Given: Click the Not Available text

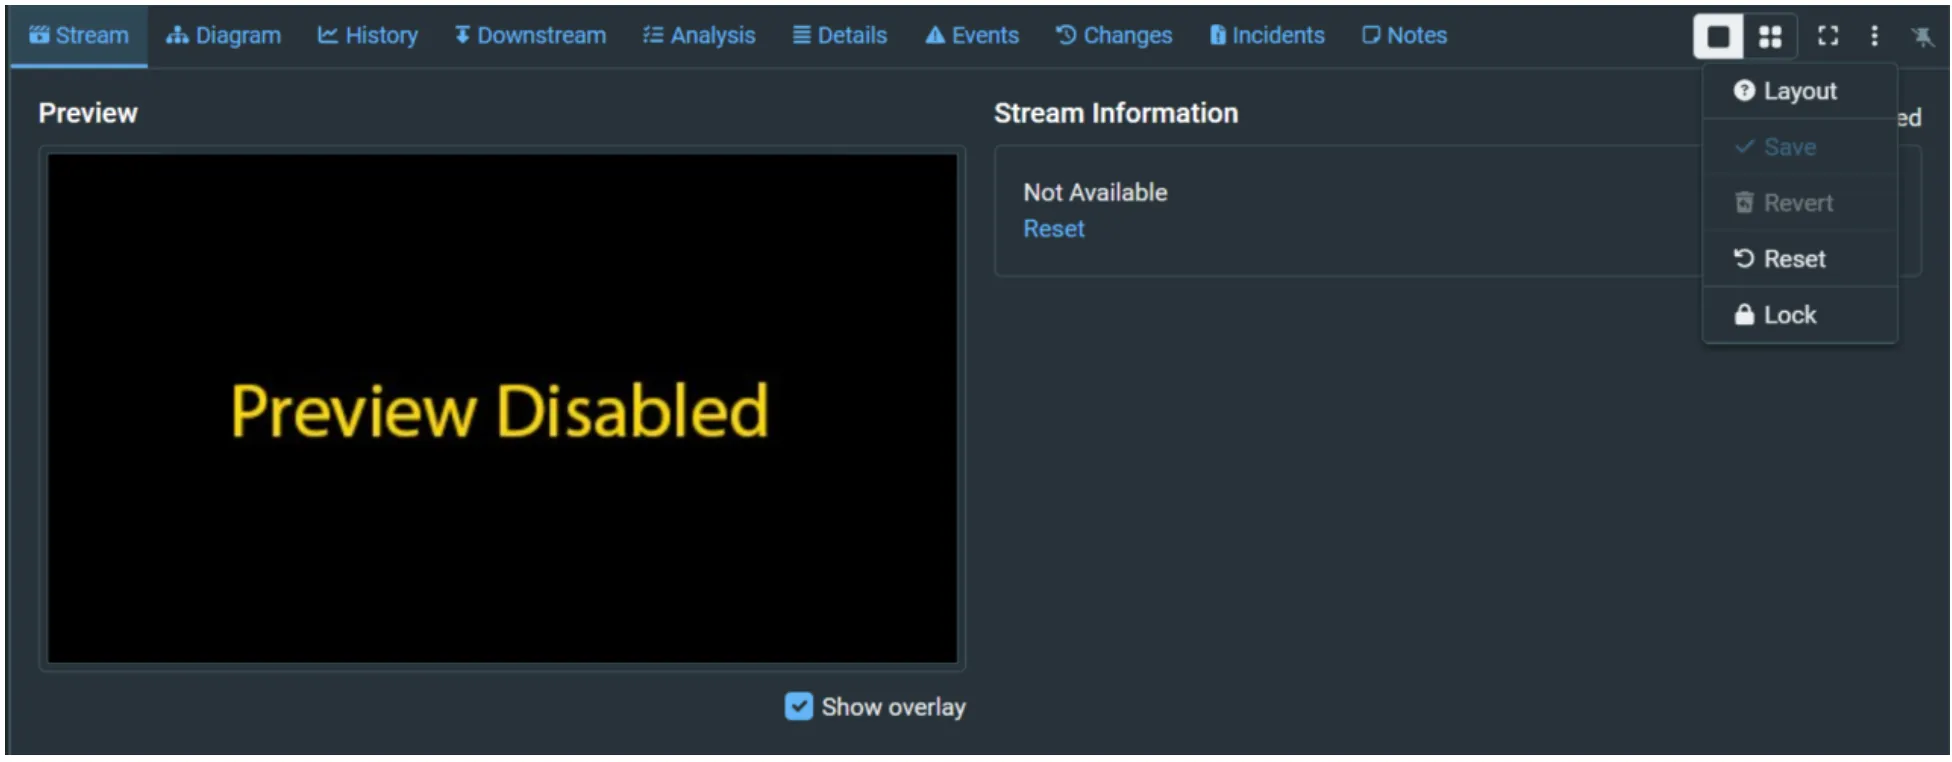Looking at the screenshot, I should [x=1095, y=192].
